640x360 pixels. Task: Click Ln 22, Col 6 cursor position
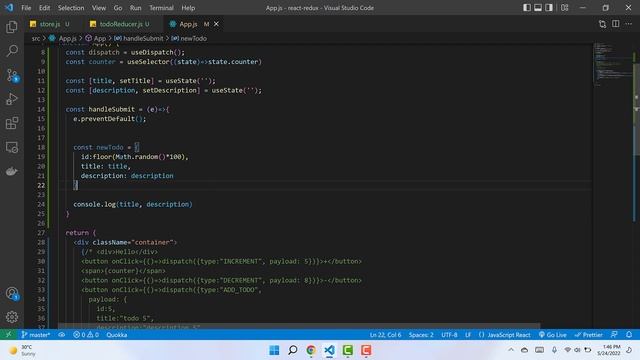point(385,335)
